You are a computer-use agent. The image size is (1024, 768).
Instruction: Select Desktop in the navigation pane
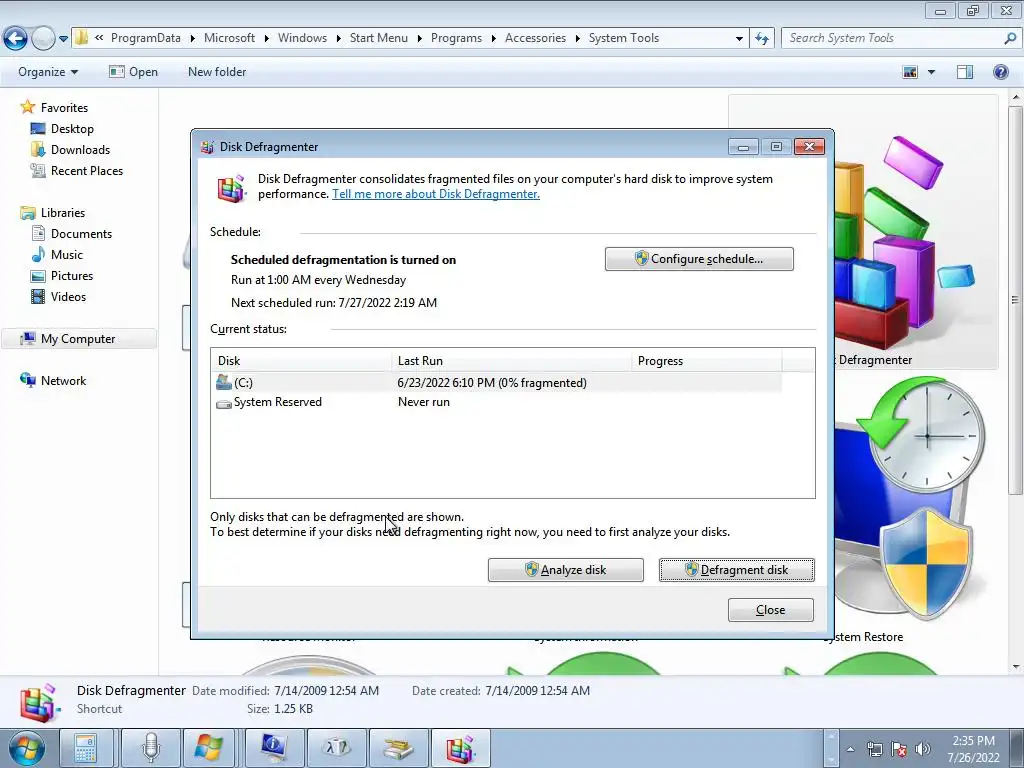tap(72, 129)
